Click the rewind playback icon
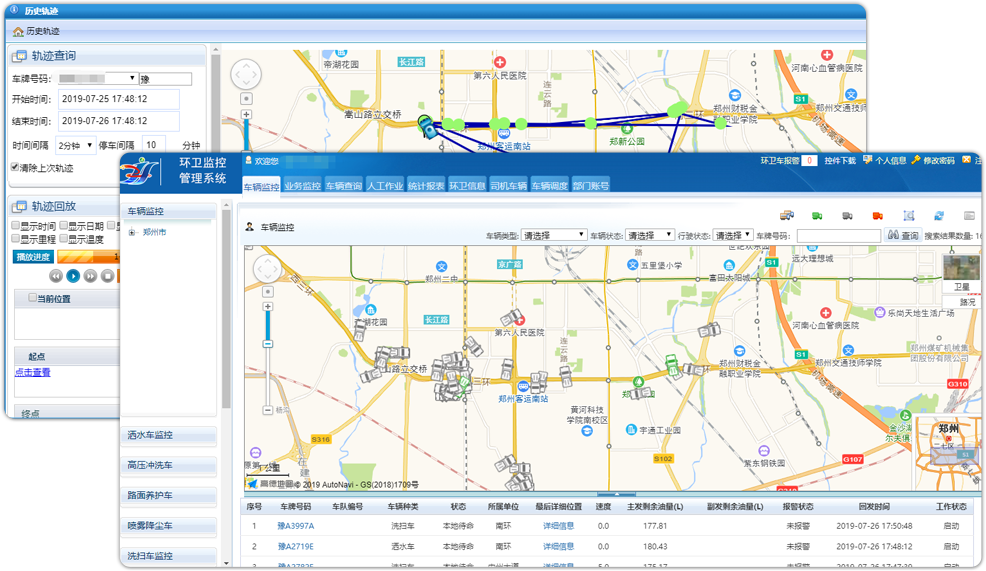The width and height of the screenshot is (986, 571). [x=56, y=275]
